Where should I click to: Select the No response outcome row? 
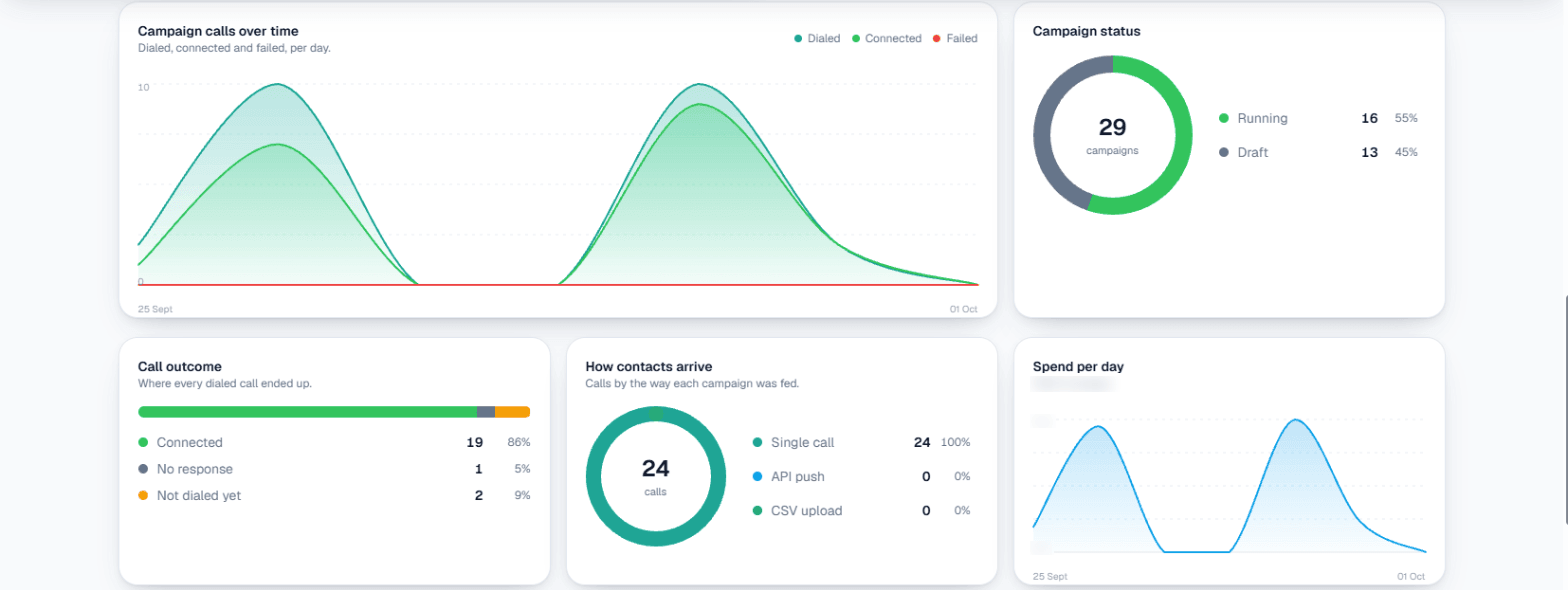pos(334,469)
